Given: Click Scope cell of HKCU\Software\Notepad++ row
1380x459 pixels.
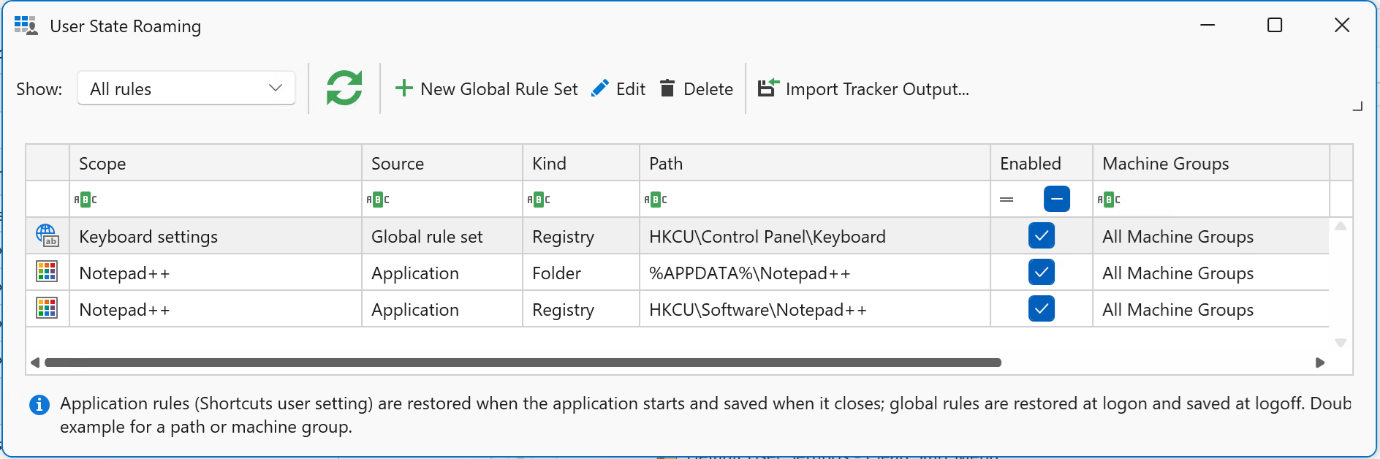Looking at the screenshot, I should [215, 309].
